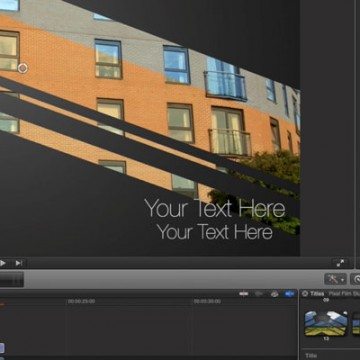Toggle the solo clip icon
This screenshot has width=360, height=360.
pyautogui.click(x=274, y=294)
